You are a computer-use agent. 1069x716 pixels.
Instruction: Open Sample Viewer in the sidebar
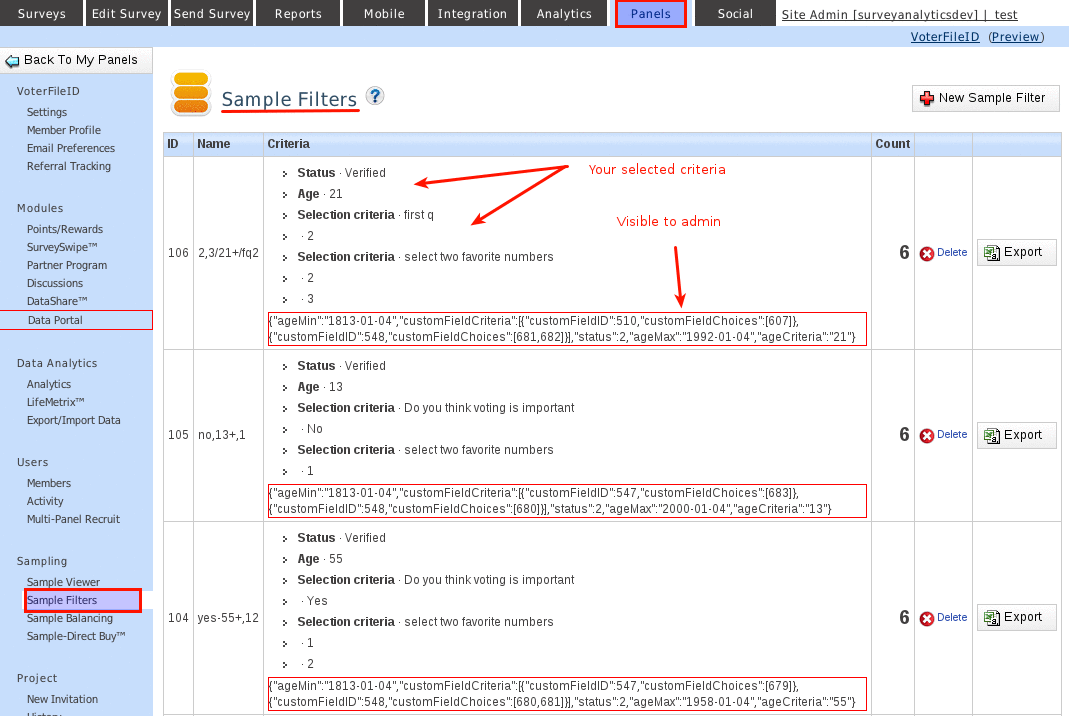pos(63,582)
